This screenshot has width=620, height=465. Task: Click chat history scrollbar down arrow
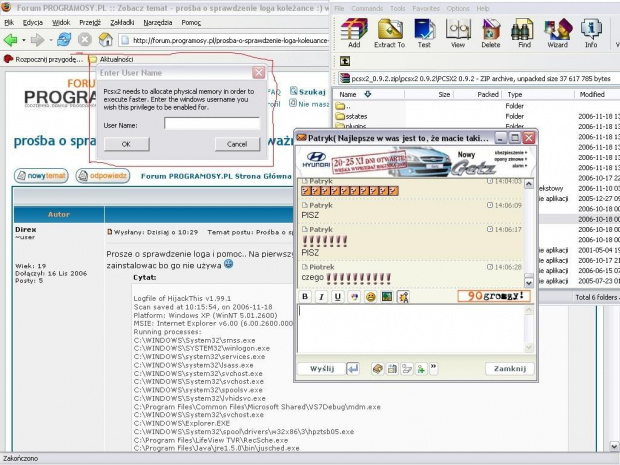(x=529, y=283)
